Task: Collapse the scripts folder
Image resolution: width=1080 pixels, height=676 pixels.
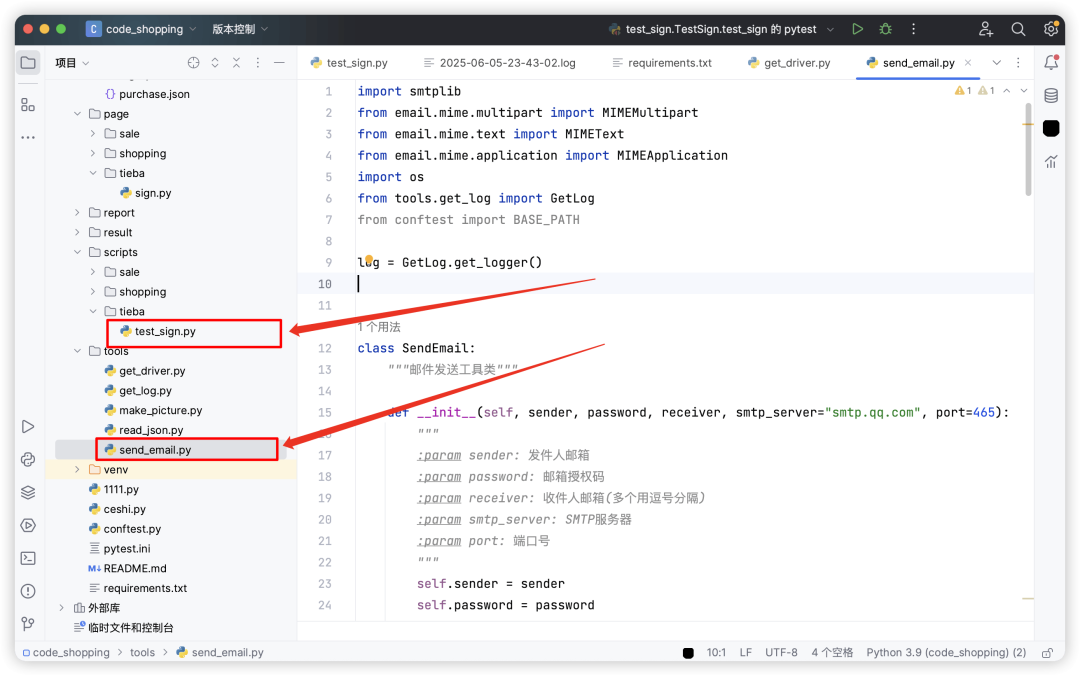Action: click(x=77, y=252)
